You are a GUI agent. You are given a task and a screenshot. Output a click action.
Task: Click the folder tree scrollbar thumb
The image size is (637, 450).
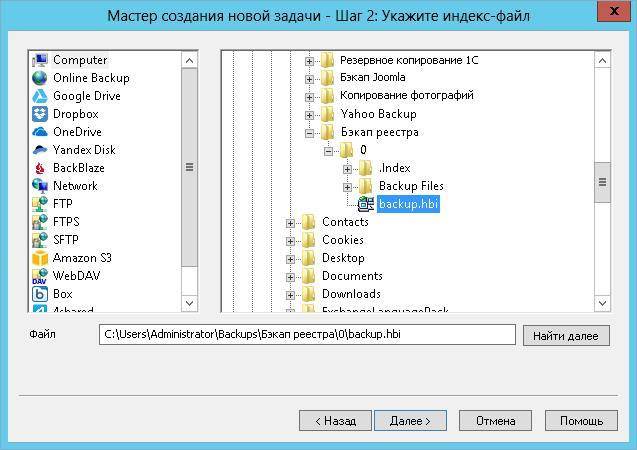602,182
